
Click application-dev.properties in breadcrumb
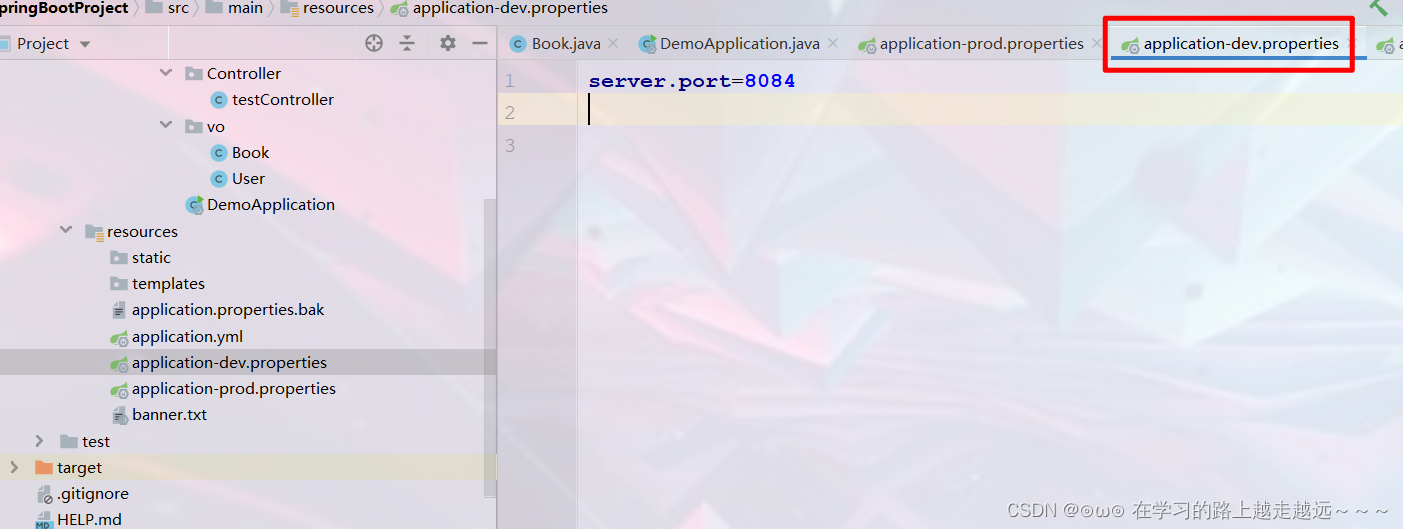pyautogui.click(x=509, y=8)
